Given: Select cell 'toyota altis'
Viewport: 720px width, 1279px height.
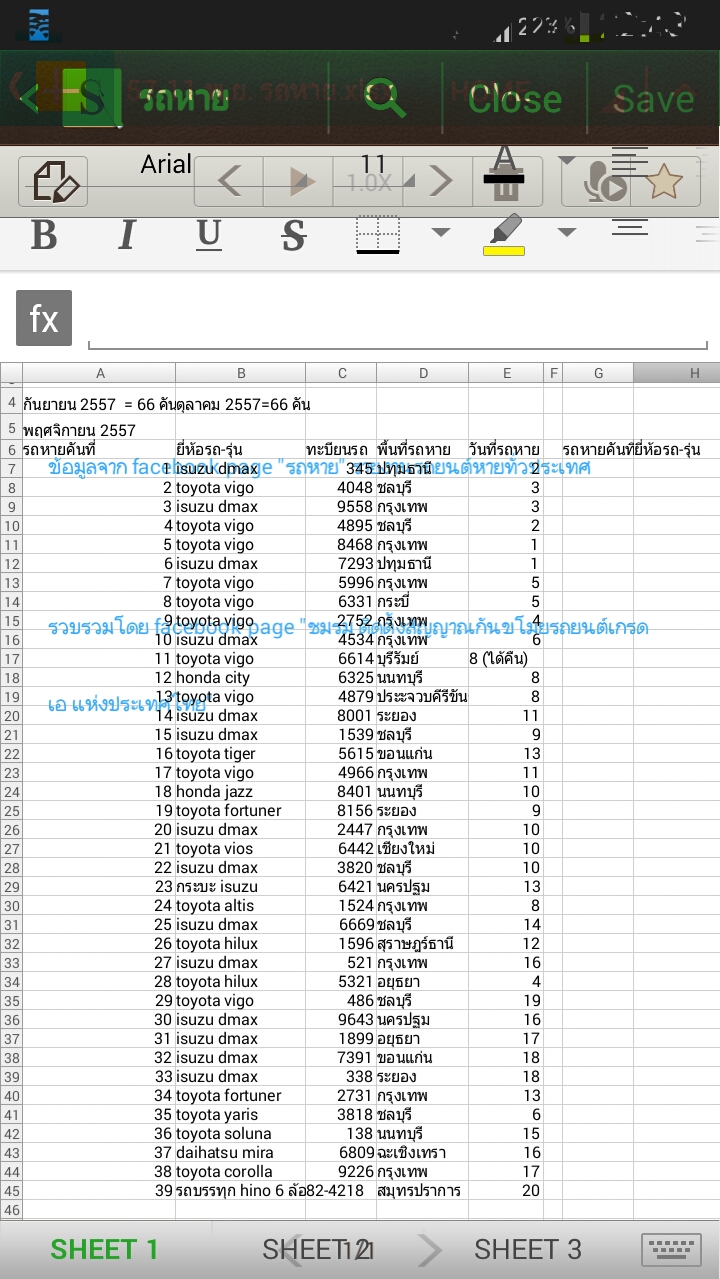Looking at the screenshot, I should (x=241, y=906).
